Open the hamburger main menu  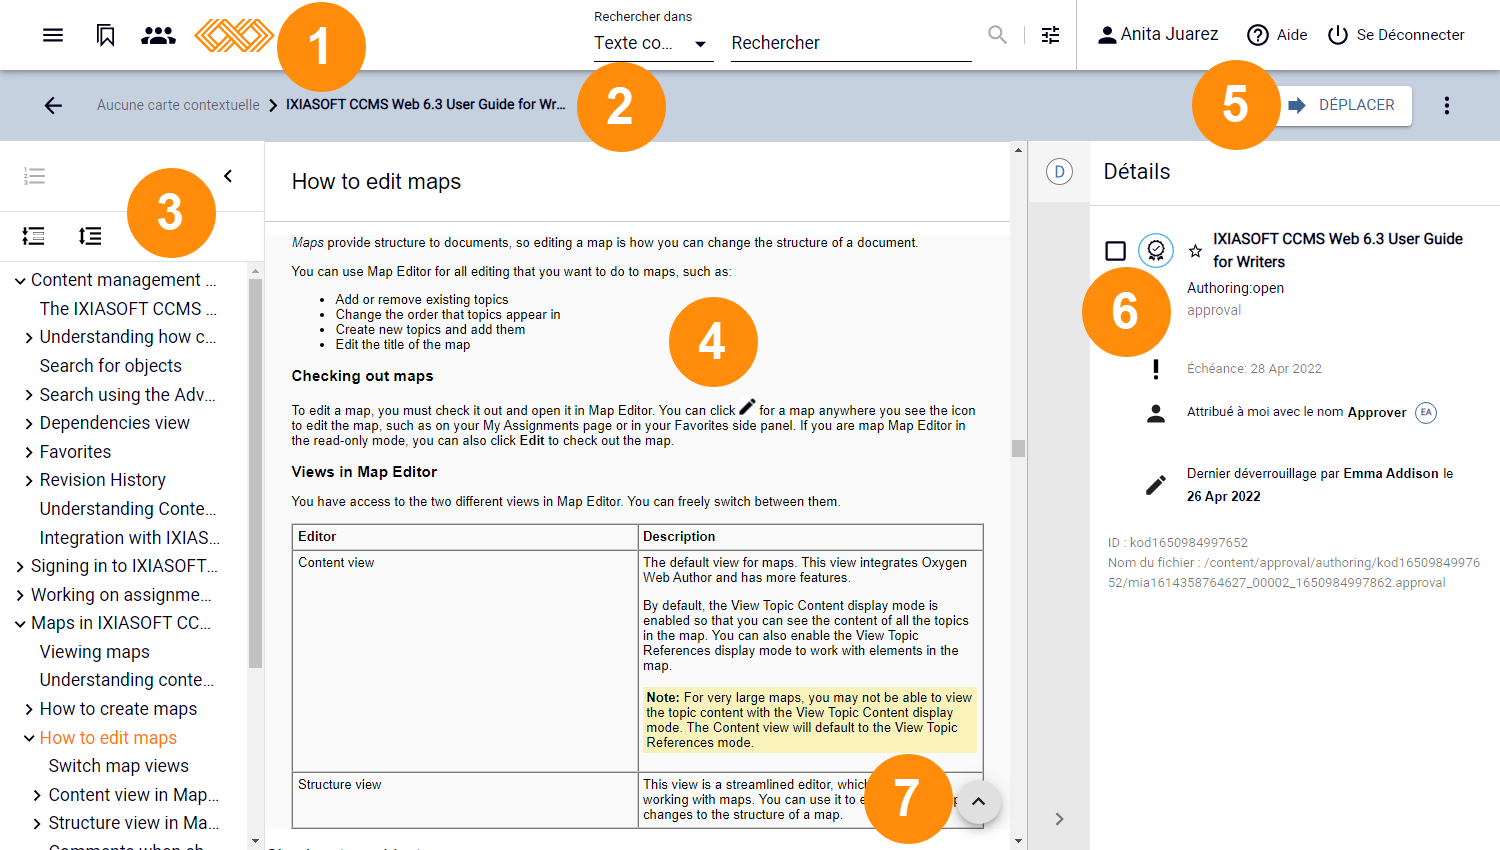point(53,35)
